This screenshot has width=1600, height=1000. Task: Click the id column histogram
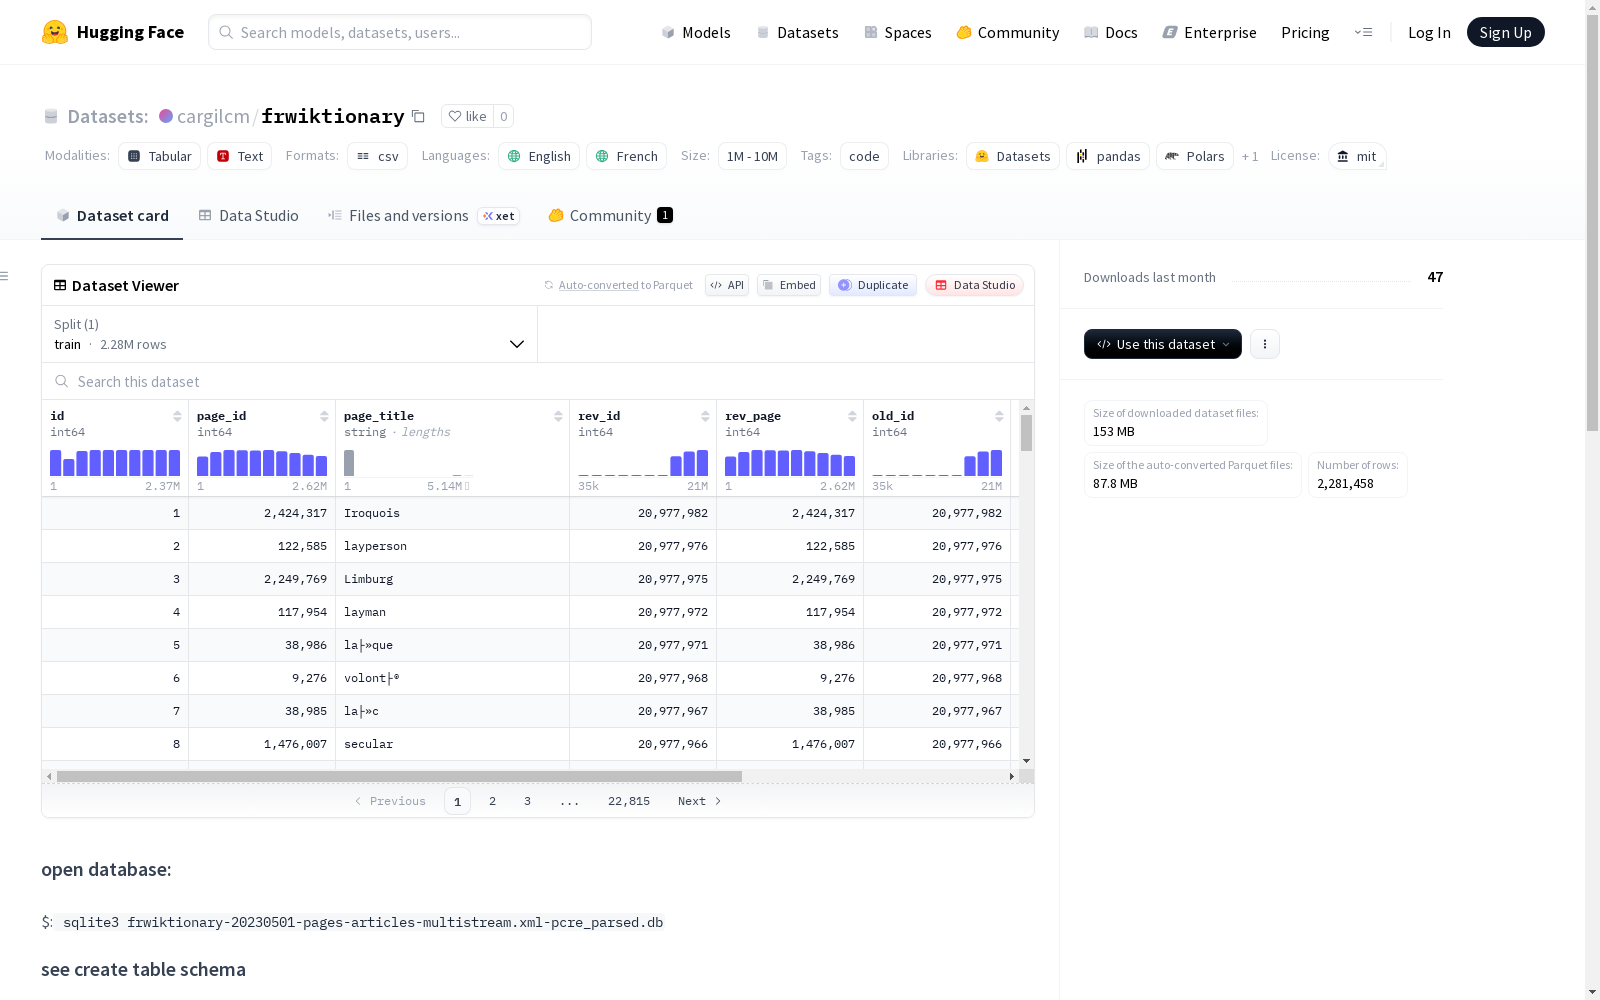coord(115,462)
